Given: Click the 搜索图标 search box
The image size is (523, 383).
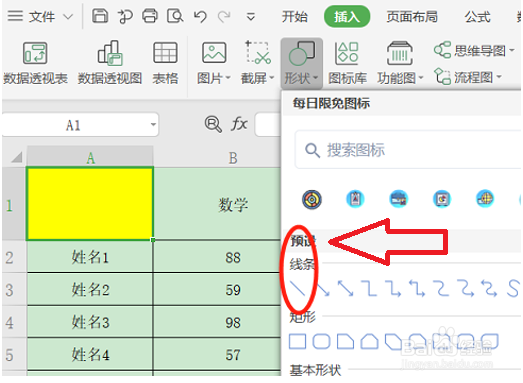Looking at the screenshot, I should [408, 150].
